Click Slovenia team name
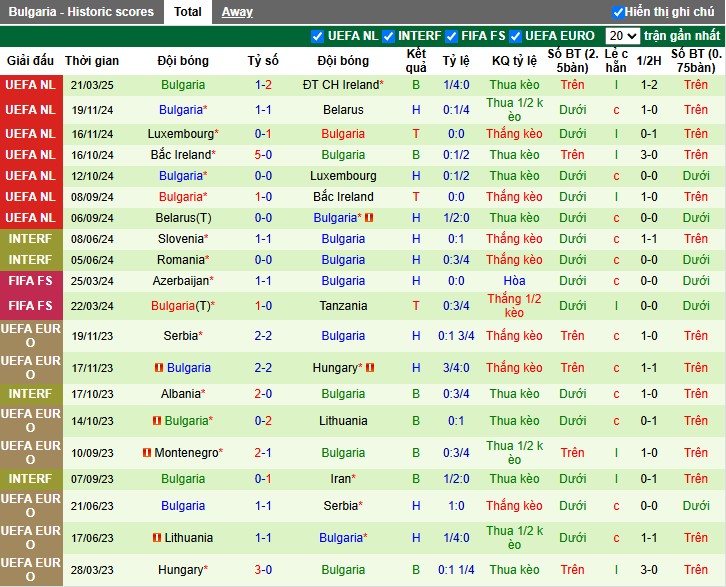The image size is (726, 587). tap(181, 238)
